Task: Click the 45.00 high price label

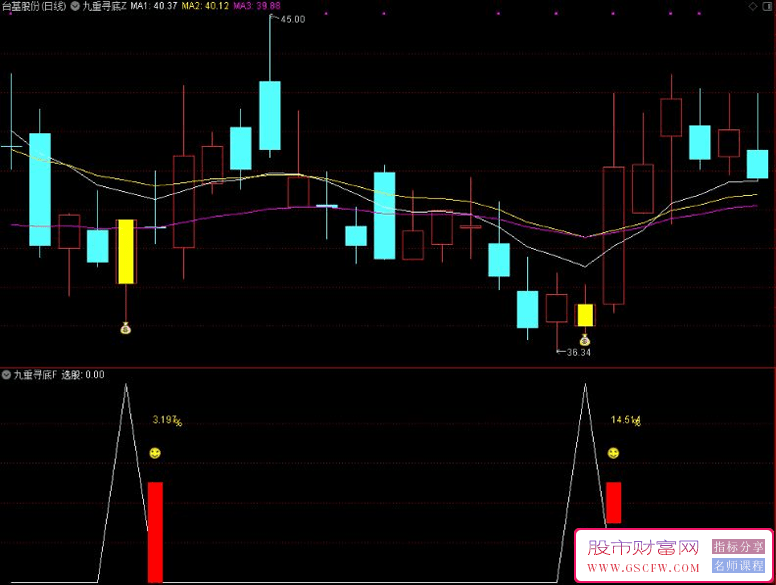Action: [x=292, y=20]
